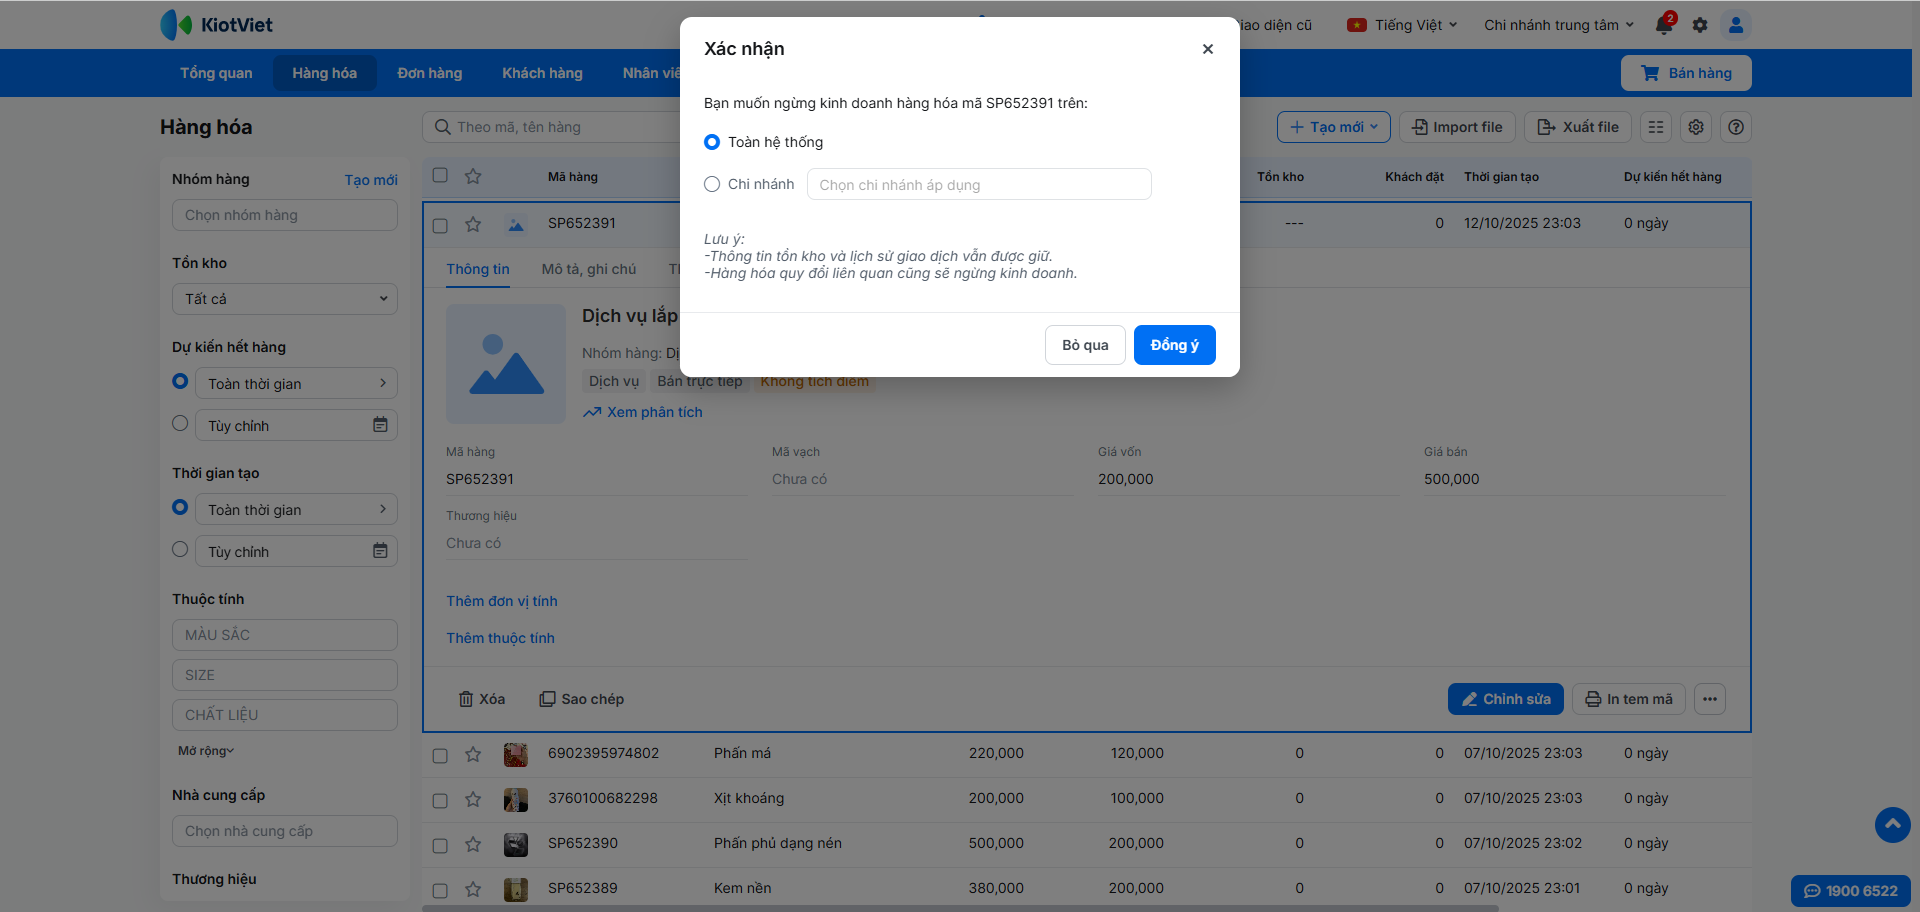This screenshot has height=912, width=1920.
Task: Star the Phấn má product
Action: pos(473,754)
